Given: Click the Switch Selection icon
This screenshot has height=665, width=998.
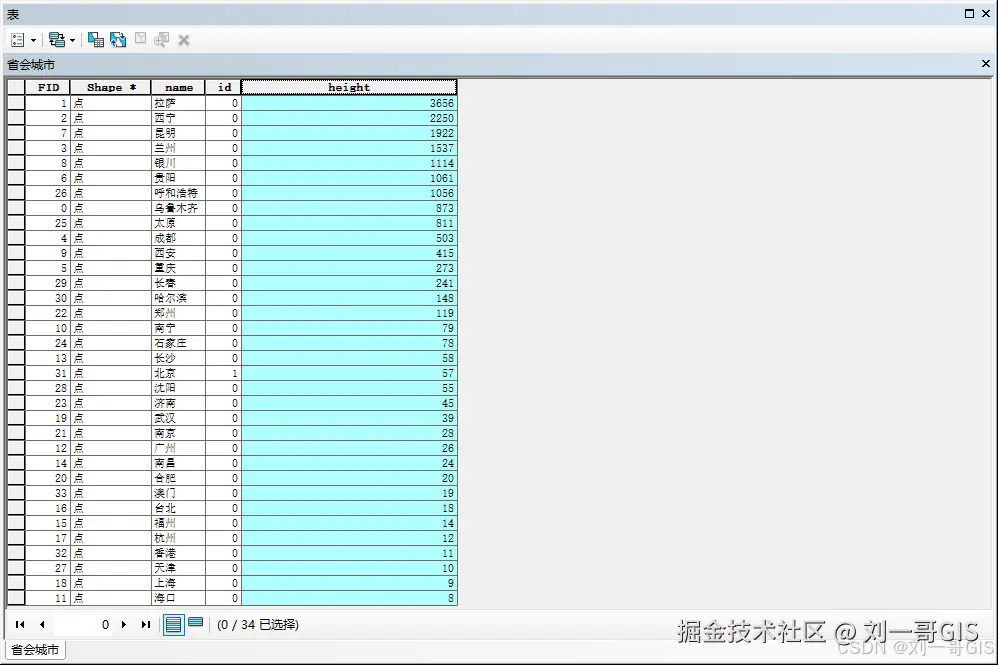Looking at the screenshot, I should 117,39.
